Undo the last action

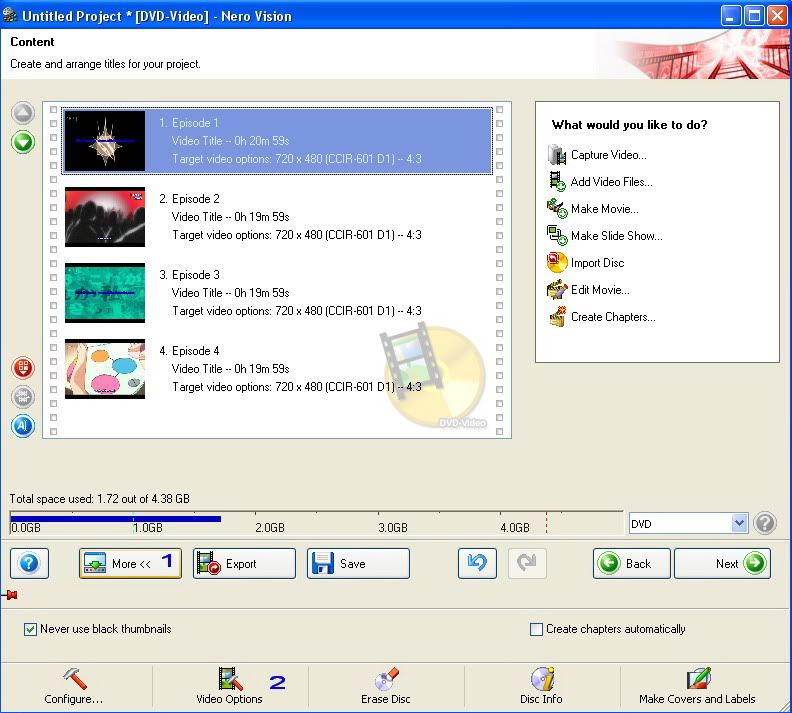pyautogui.click(x=477, y=563)
